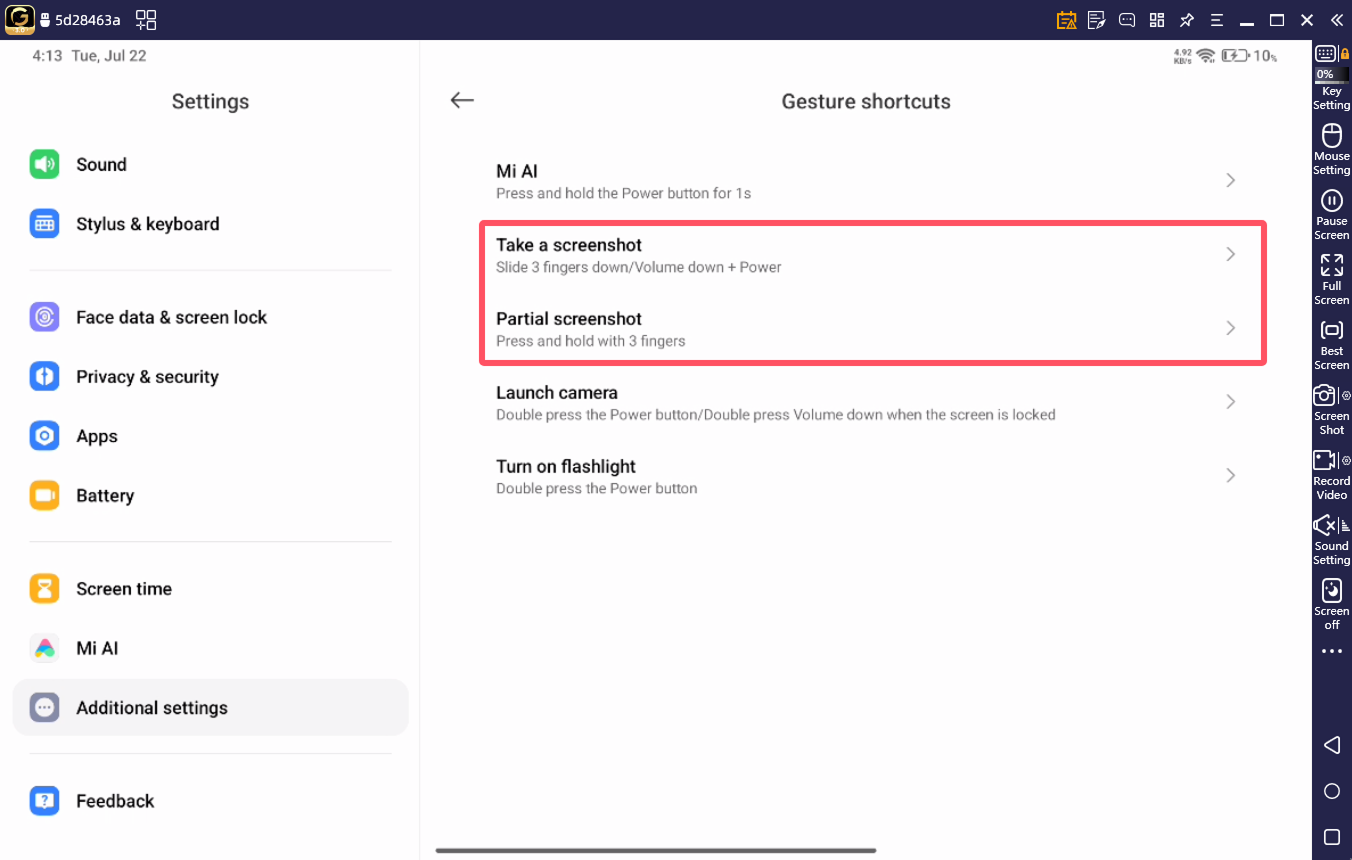The image size is (1352, 860).
Task: Click the 5d28463a device title
Action: pos(88,20)
